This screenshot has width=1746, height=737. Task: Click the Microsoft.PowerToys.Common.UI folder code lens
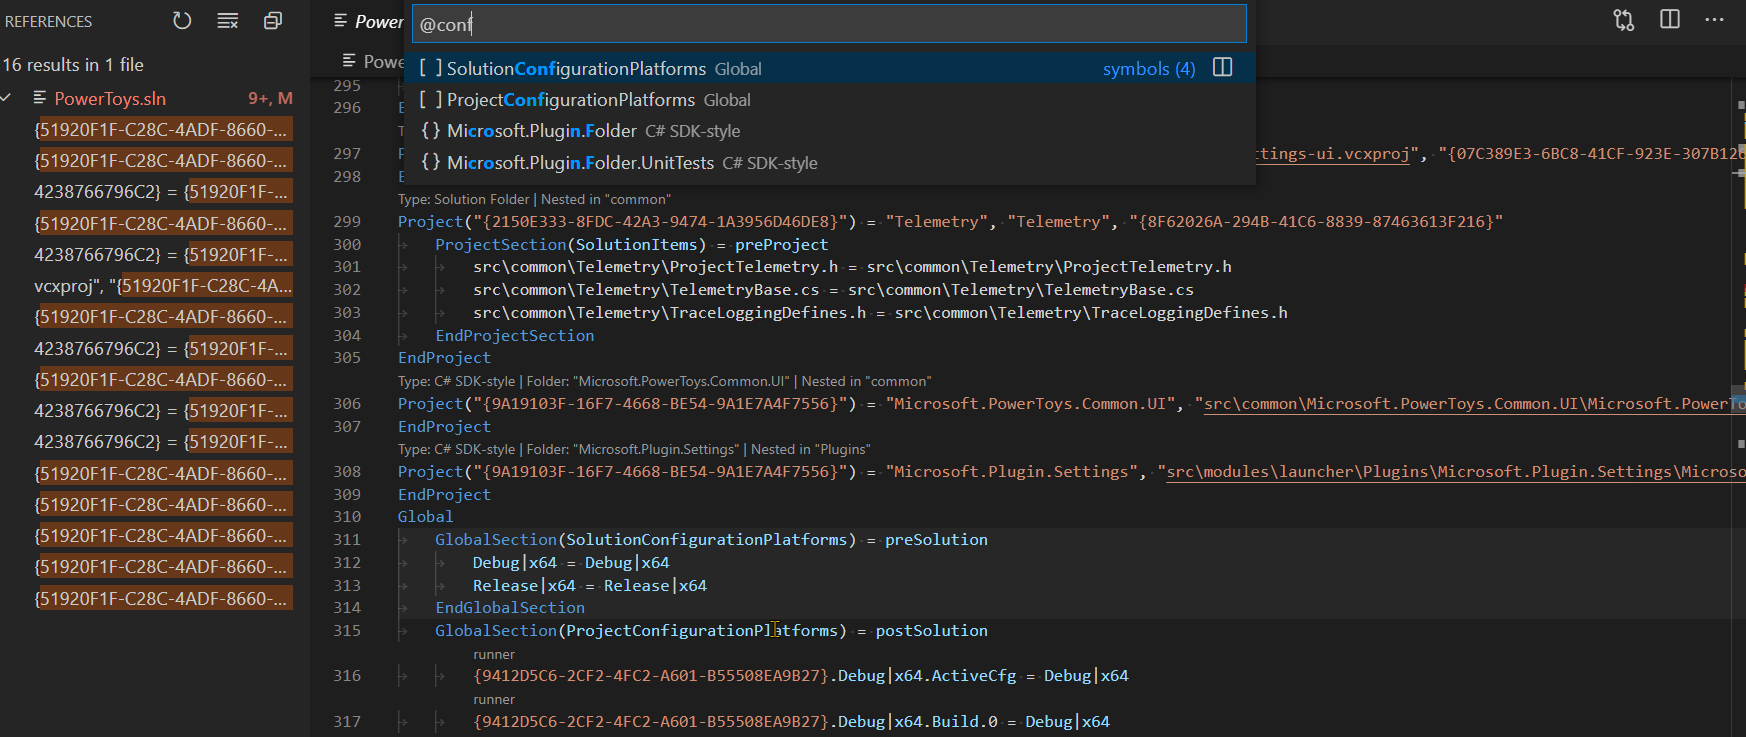point(664,381)
